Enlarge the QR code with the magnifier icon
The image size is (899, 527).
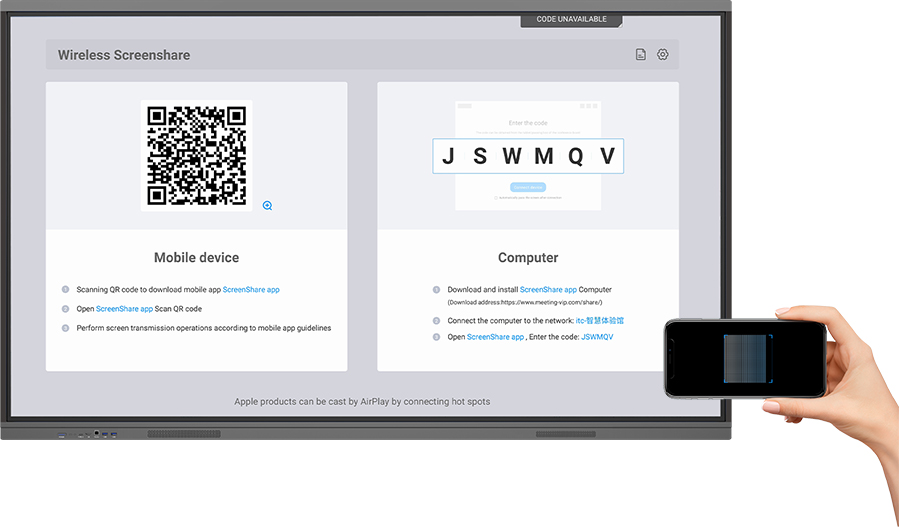pos(267,206)
